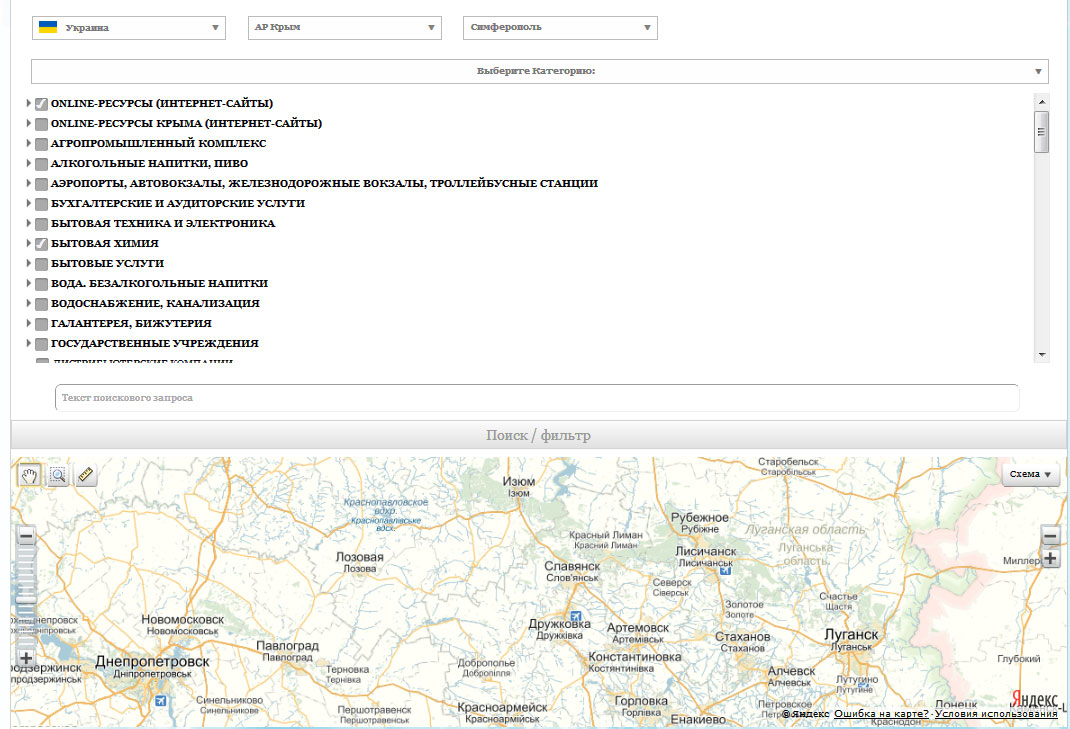Open the Украина country dropdown

pyautogui.click(x=129, y=28)
